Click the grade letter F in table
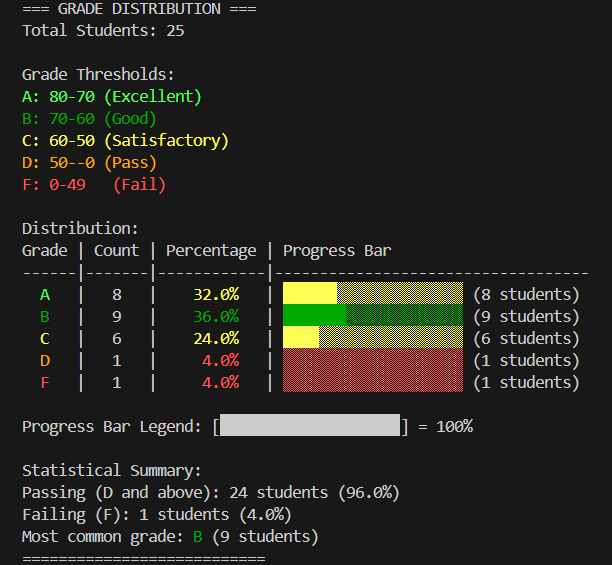 (45, 382)
